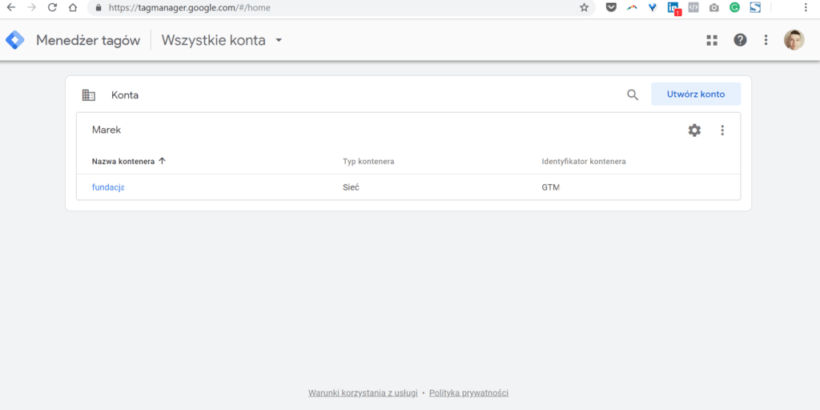The image size is (820, 410).
Task: Search accounts with the magnifier icon
Action: point(632,95)
